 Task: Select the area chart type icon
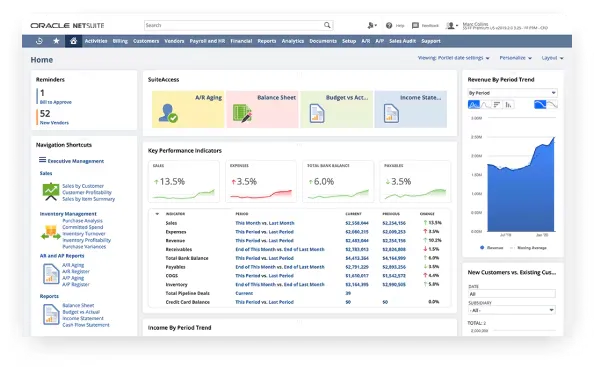(474, 104)
